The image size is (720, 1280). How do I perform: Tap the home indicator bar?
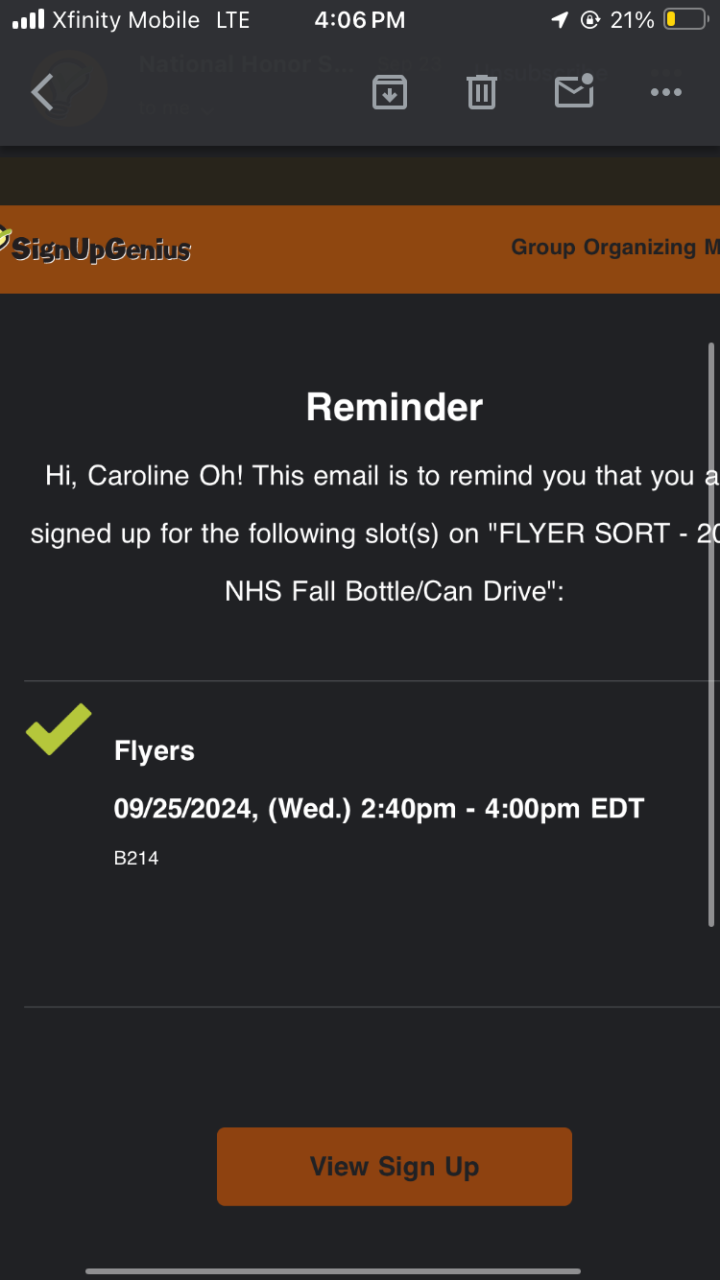pyautogui.click(x=332, y=1271)
